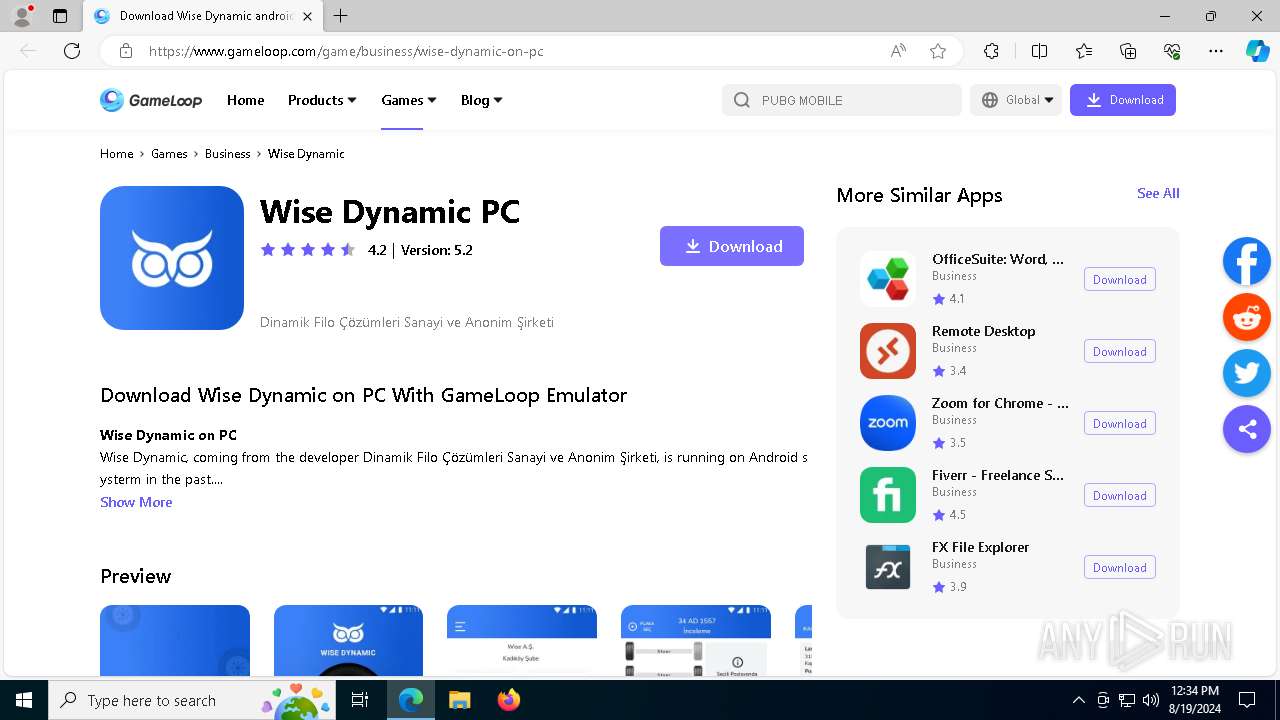Image resolution: width=1280 pixels, height=720 pixels.
Task: Click the Fiverr - Freelance S... title
Action: 998,475
